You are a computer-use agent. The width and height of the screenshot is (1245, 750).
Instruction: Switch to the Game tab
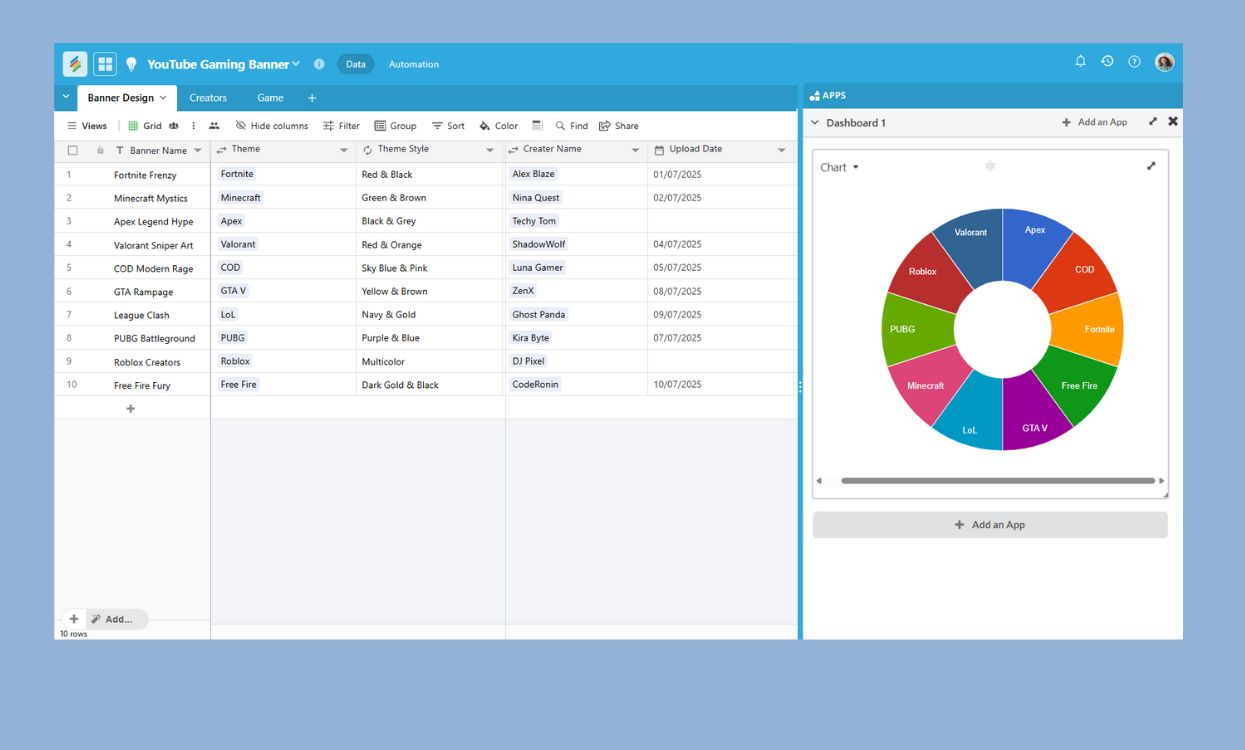(x=270, y=98)
